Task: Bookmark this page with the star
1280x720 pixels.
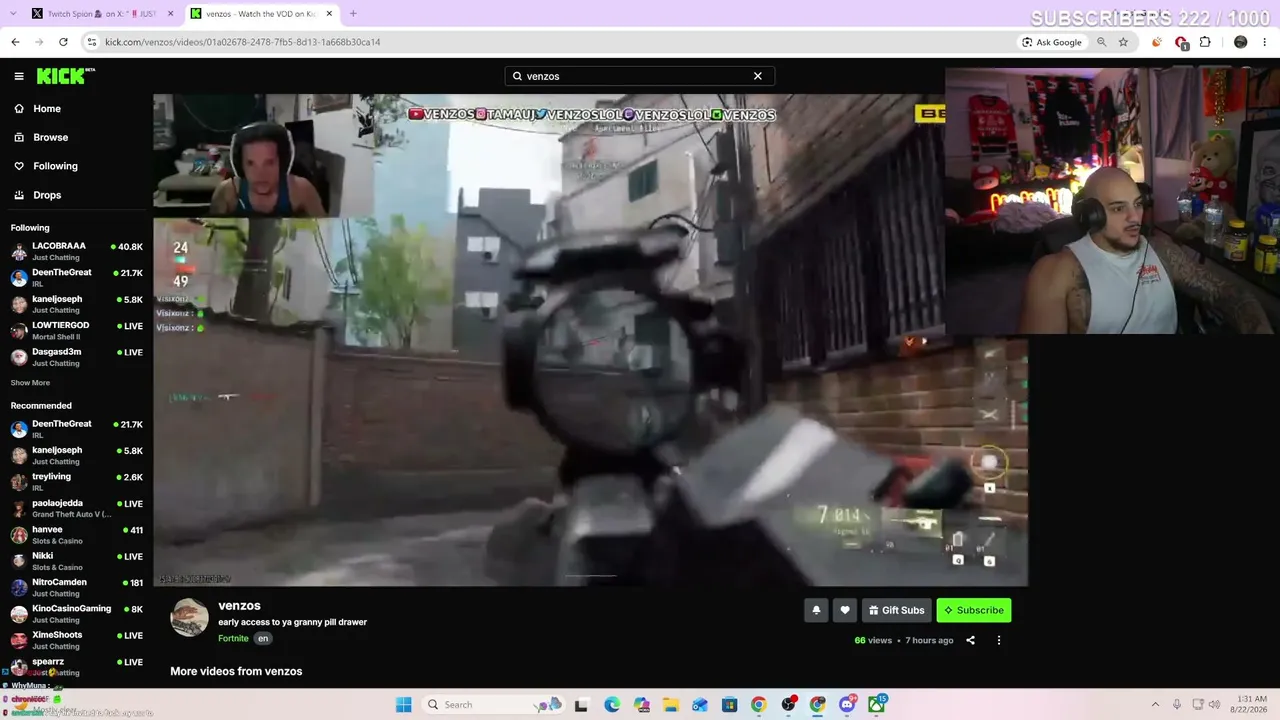Action: 1123,42
